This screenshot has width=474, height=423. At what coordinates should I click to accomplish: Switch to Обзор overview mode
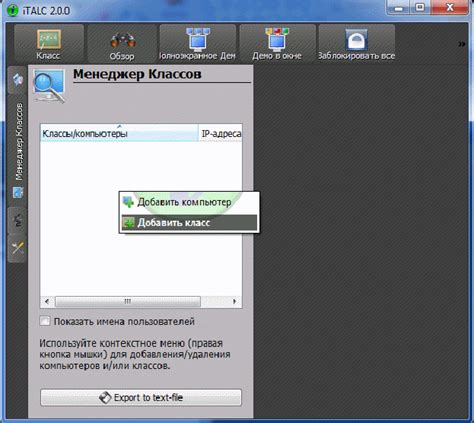point(122,44)
